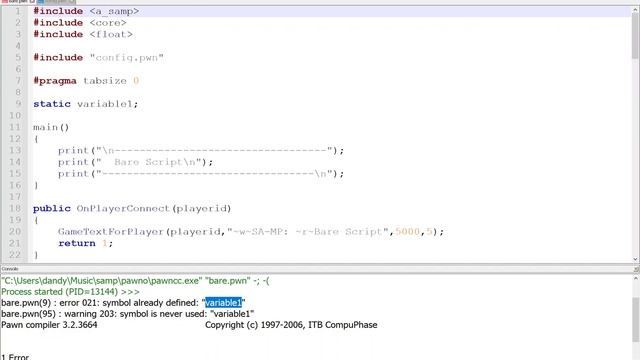Image resolution: width=640 pixels, height=360 pixels.
Task: Click the "return" keyword on line 21
Action: pyautogui.click(x=77, y=243)
